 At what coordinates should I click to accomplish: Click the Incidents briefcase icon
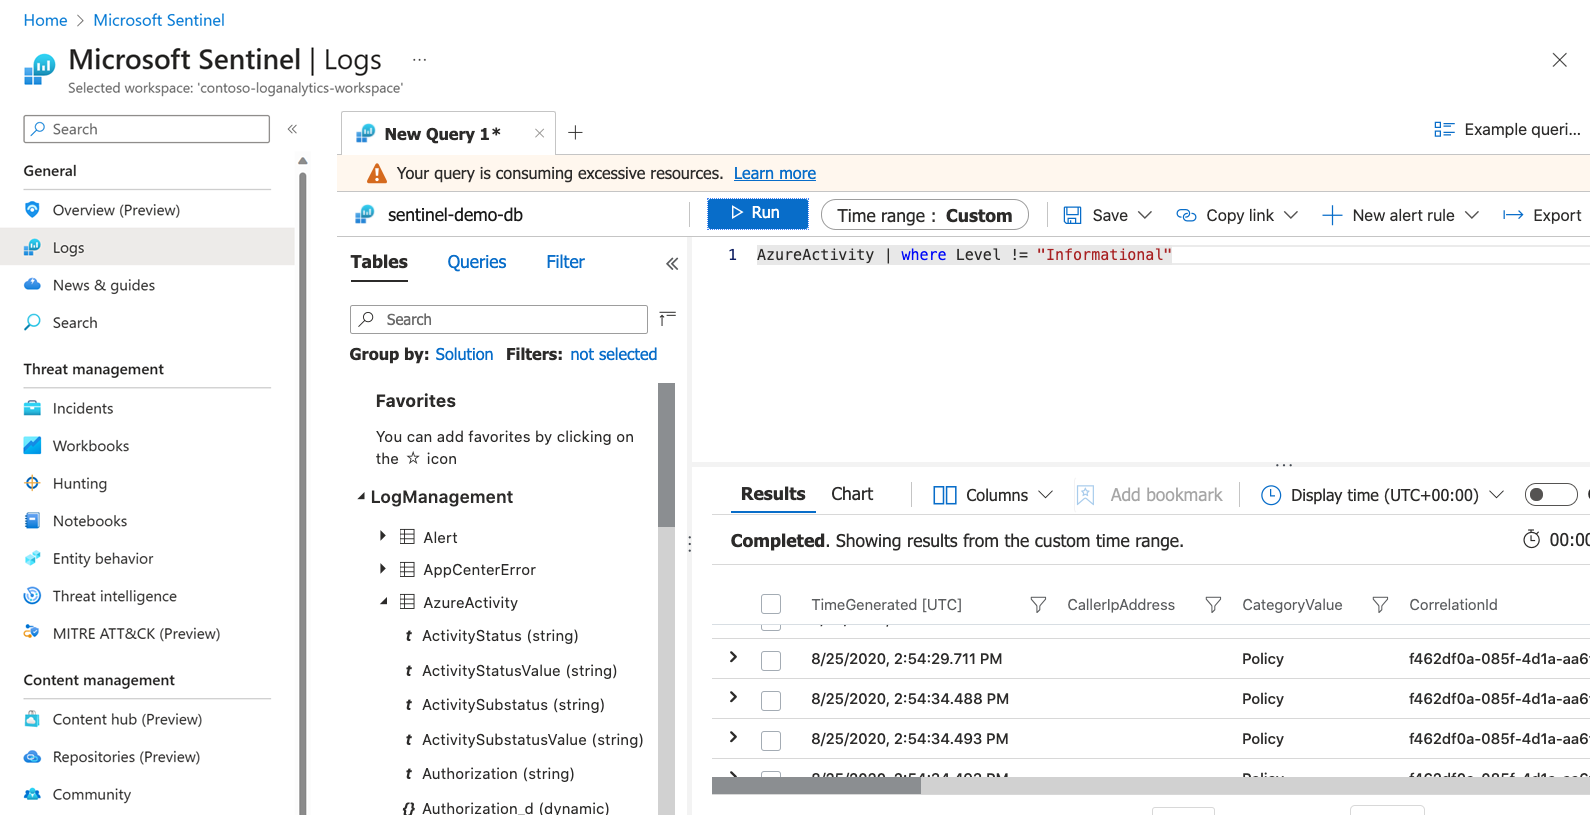click(x=32, y=408)
